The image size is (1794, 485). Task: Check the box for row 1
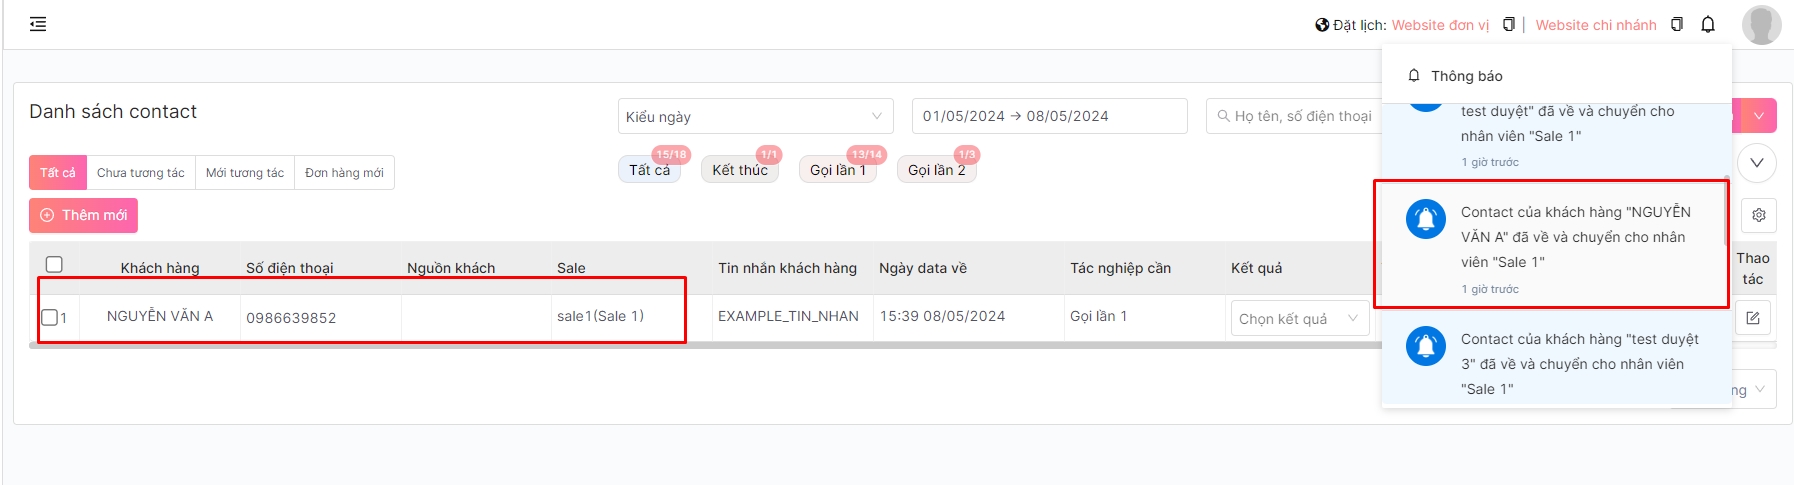(x=49, y=318)
